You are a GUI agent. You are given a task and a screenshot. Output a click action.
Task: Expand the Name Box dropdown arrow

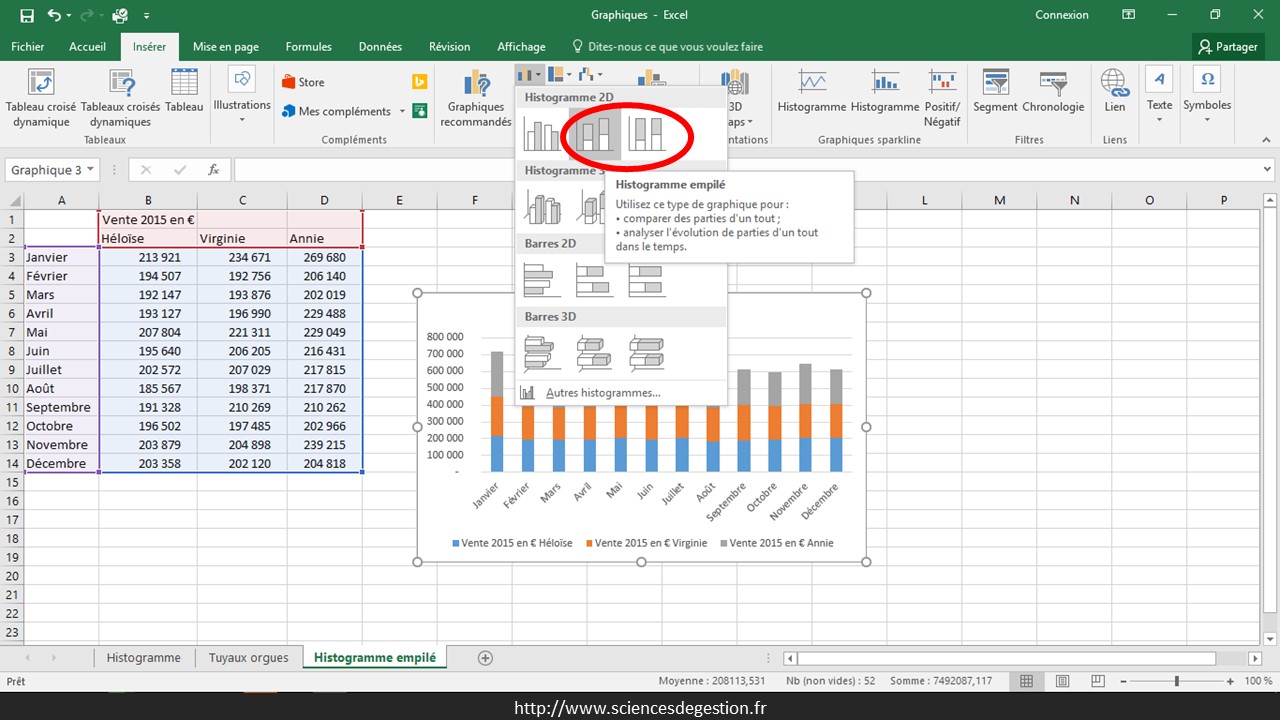click(91, 170)
